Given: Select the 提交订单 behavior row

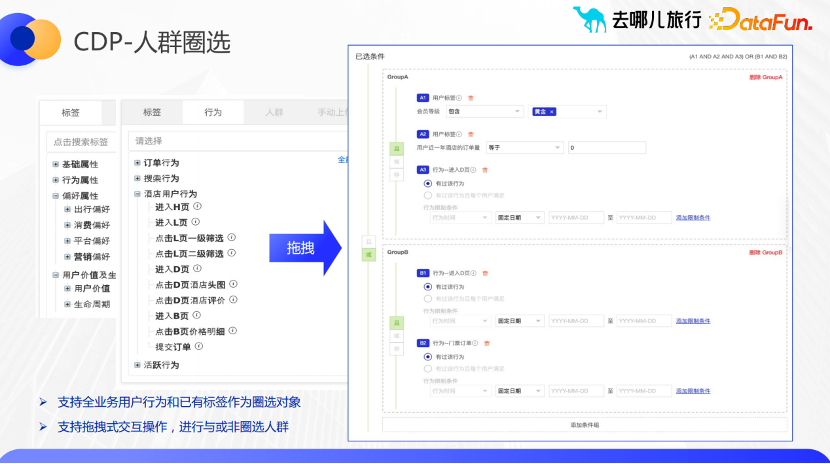Looking at the screenshot, I should point(173,347).
